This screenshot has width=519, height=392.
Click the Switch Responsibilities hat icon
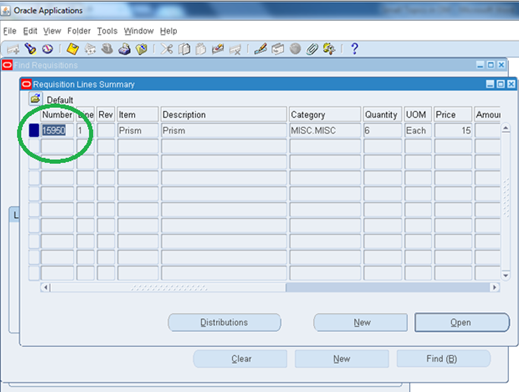(107, 49)
